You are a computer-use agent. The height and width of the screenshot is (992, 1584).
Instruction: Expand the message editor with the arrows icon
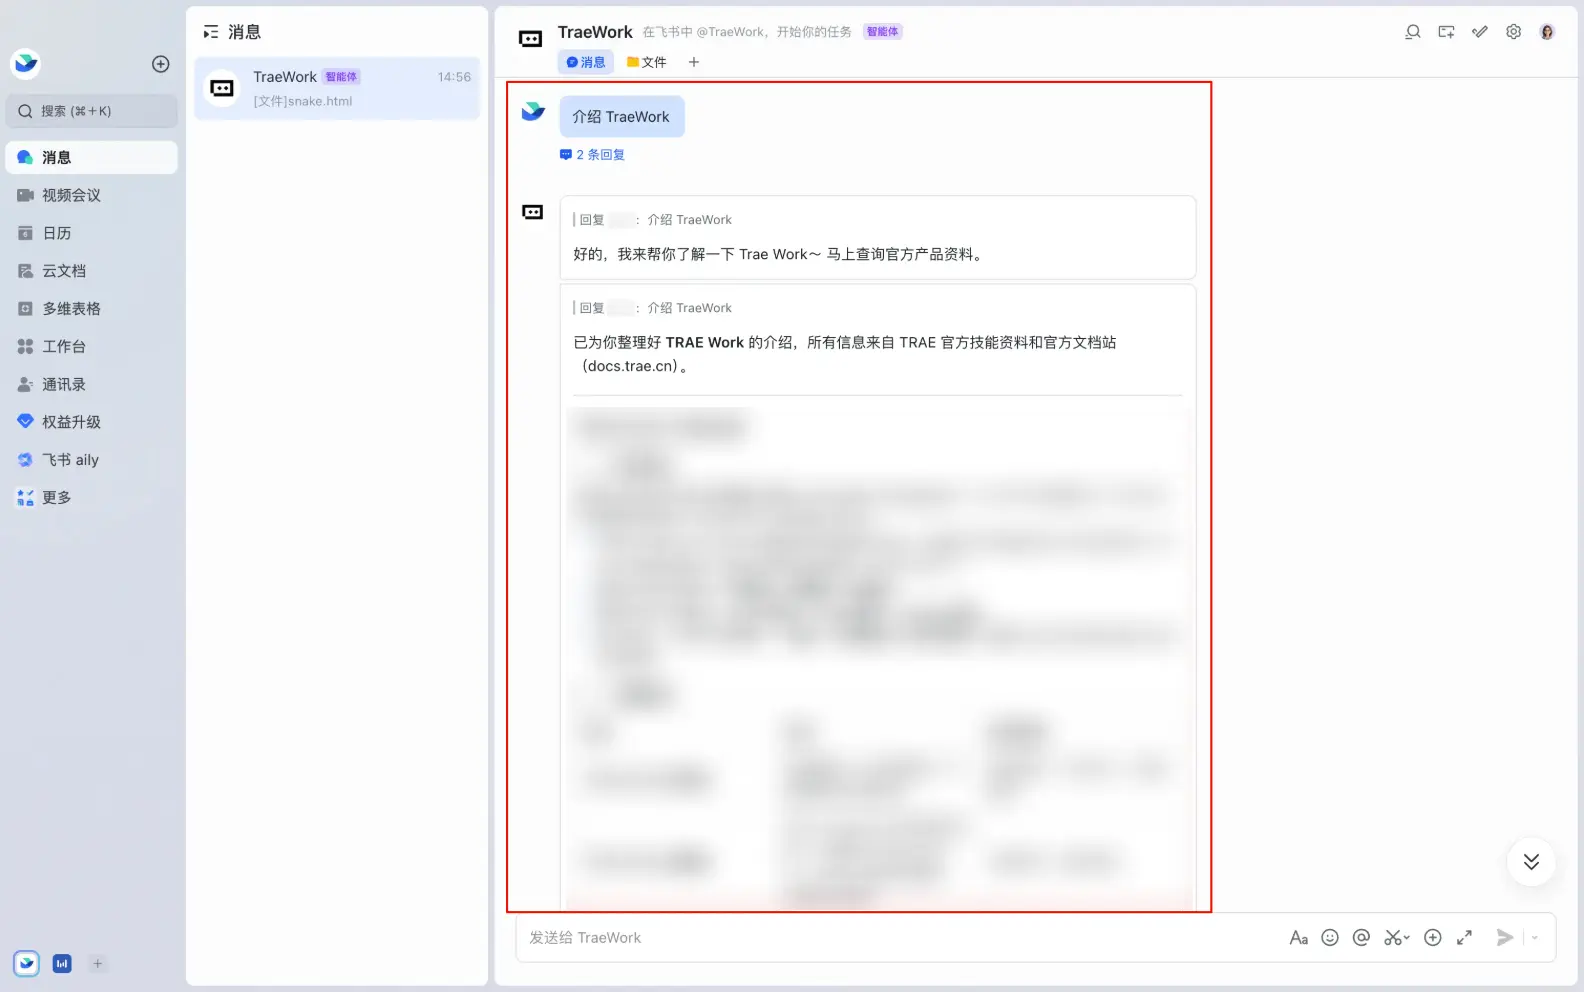pyautogui.click(x=1464, y=938)
